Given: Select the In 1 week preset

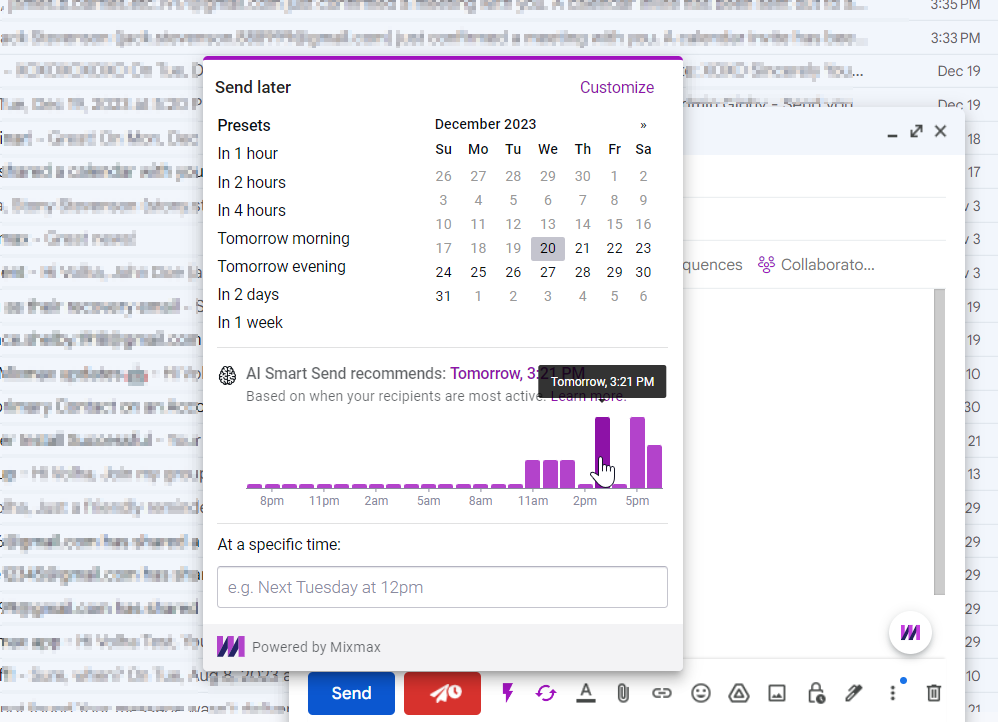Looking at the screenshot, I should point(249,322).
